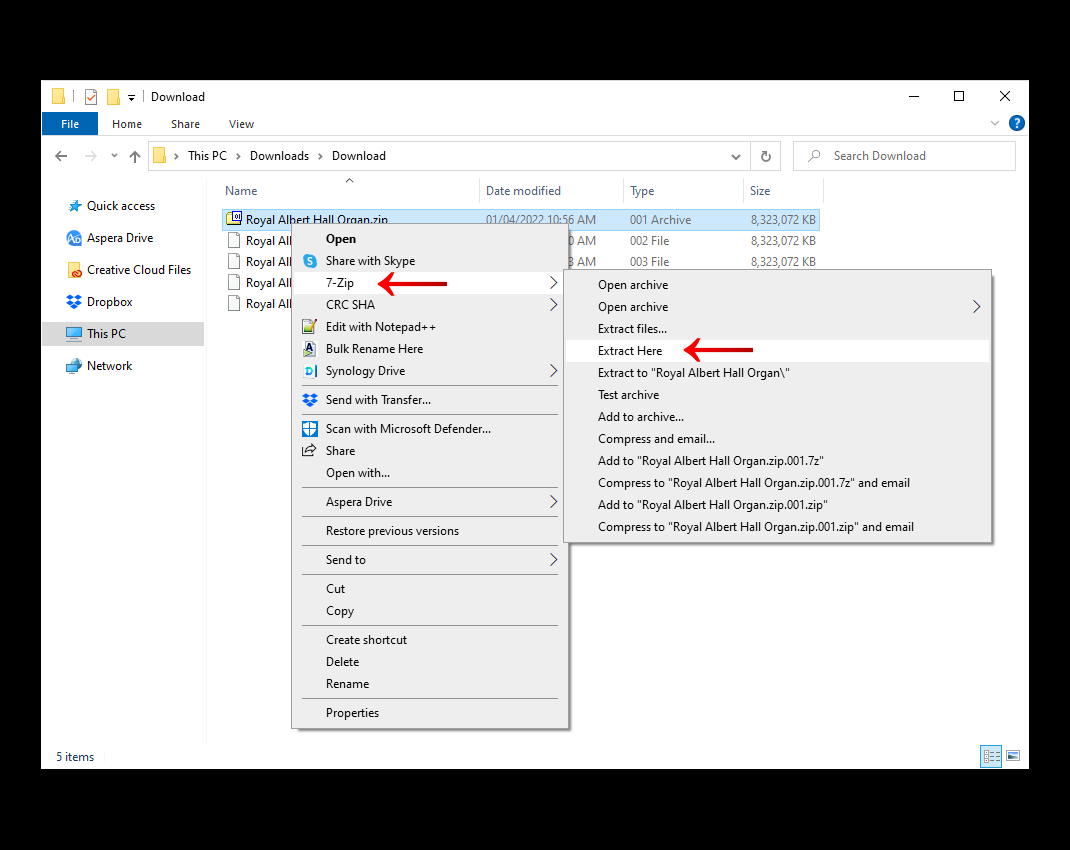Select Extract to "Royal Albert Hall Organ\"
1070x850 pixels.
777,373
